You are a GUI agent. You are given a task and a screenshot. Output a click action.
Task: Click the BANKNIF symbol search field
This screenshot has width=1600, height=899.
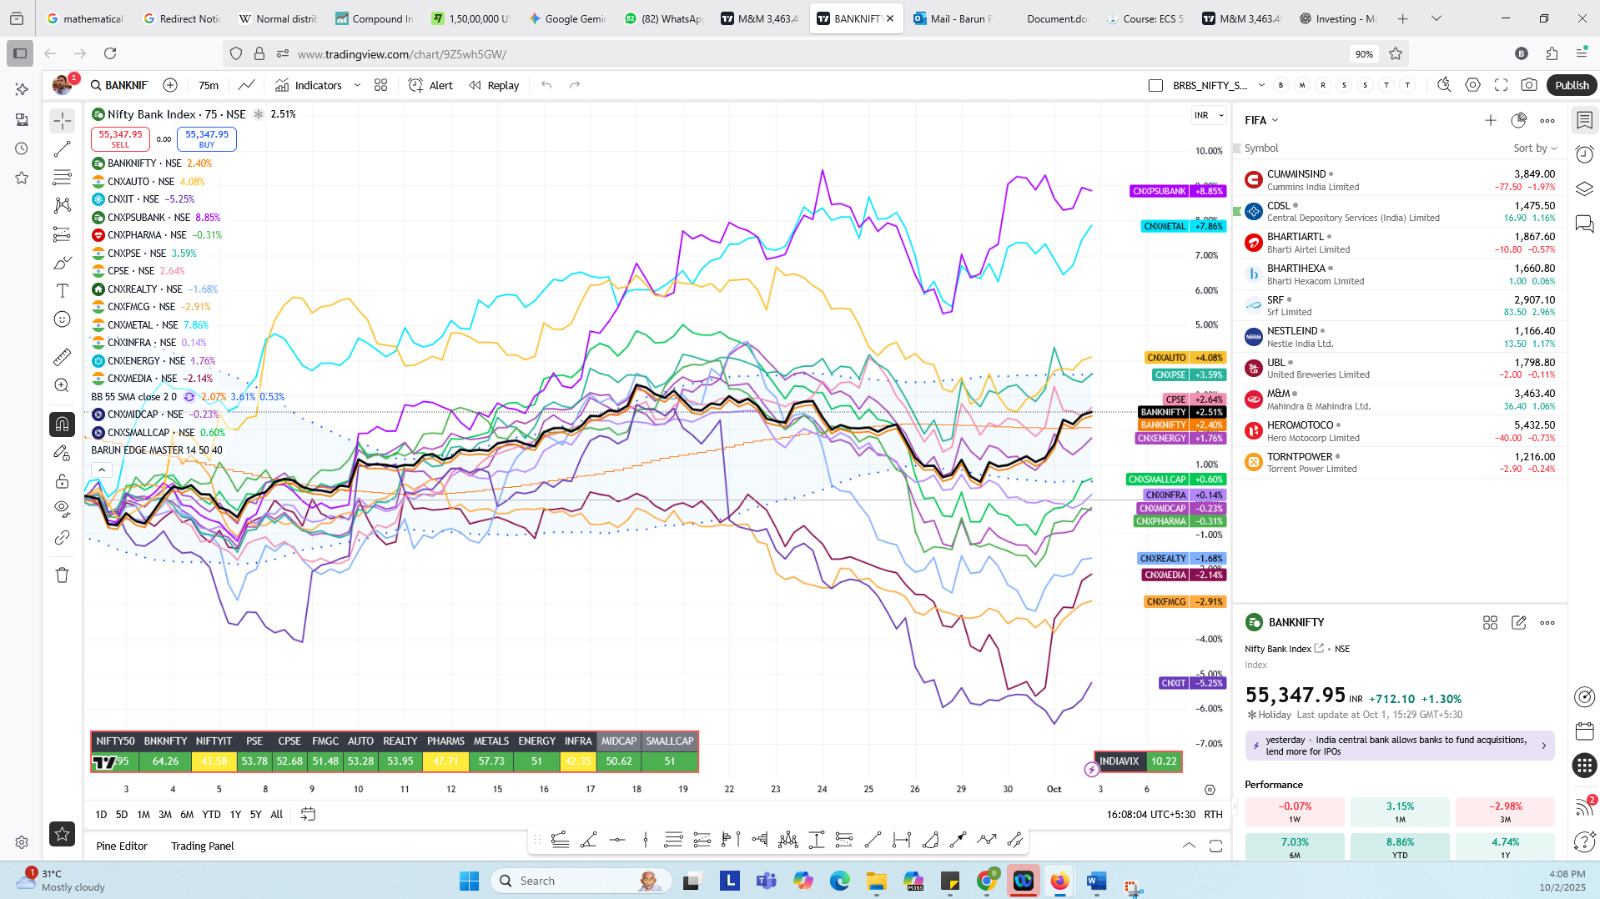(119, 85)
